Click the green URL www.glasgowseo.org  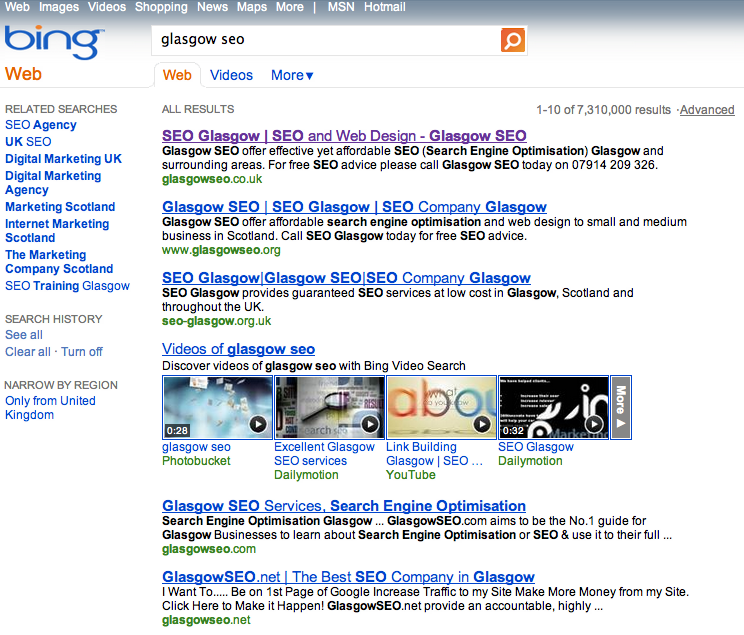click(x=221, y=250)
